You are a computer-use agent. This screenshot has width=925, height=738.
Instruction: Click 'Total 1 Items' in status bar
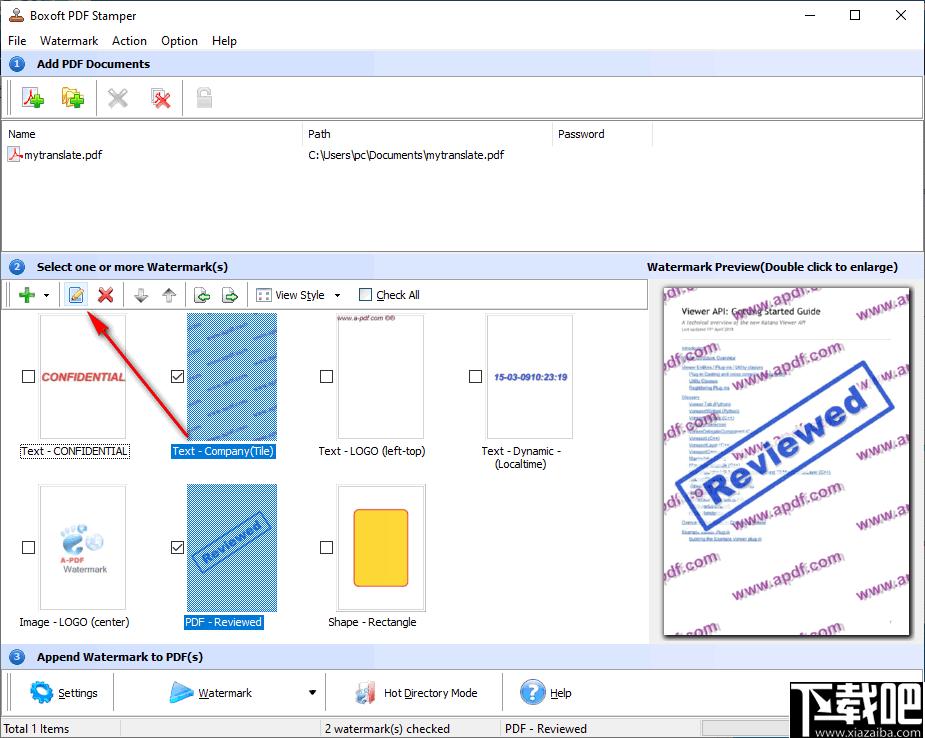point(36,729)
